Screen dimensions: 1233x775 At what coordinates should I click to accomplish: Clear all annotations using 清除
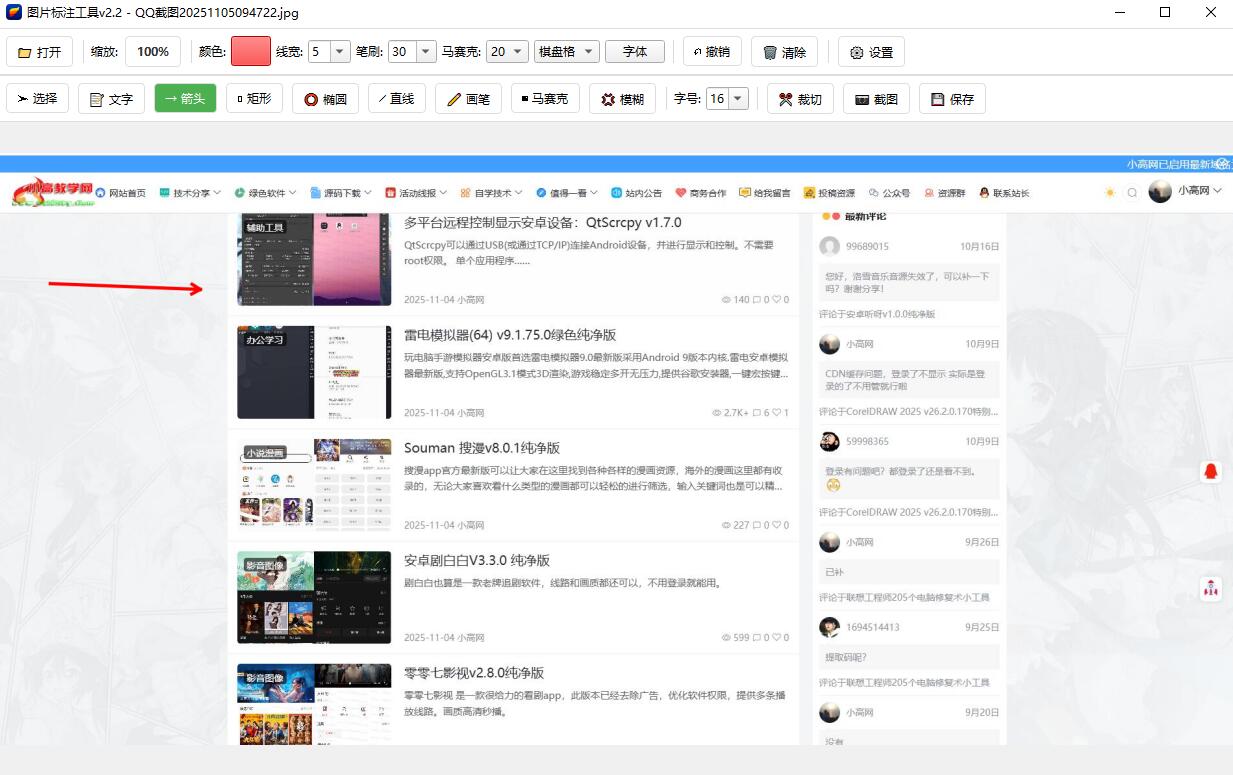coord(784,51)
